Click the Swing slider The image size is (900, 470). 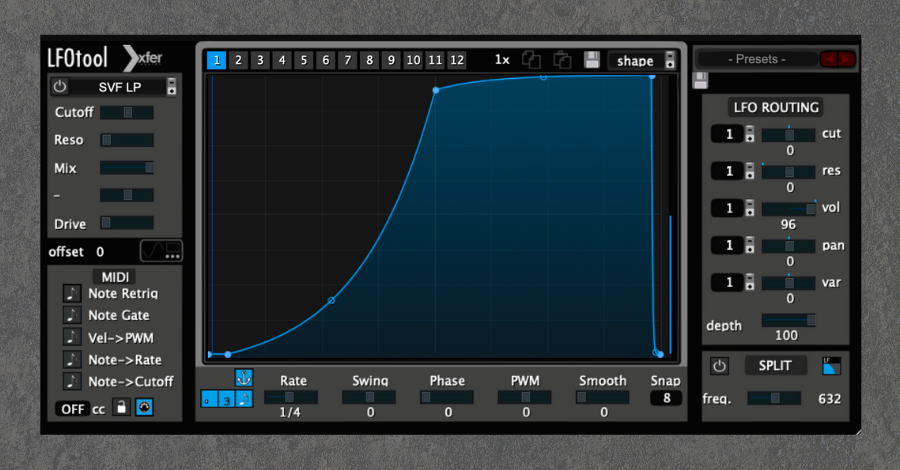pyautogui.click(x=369, y=397)
